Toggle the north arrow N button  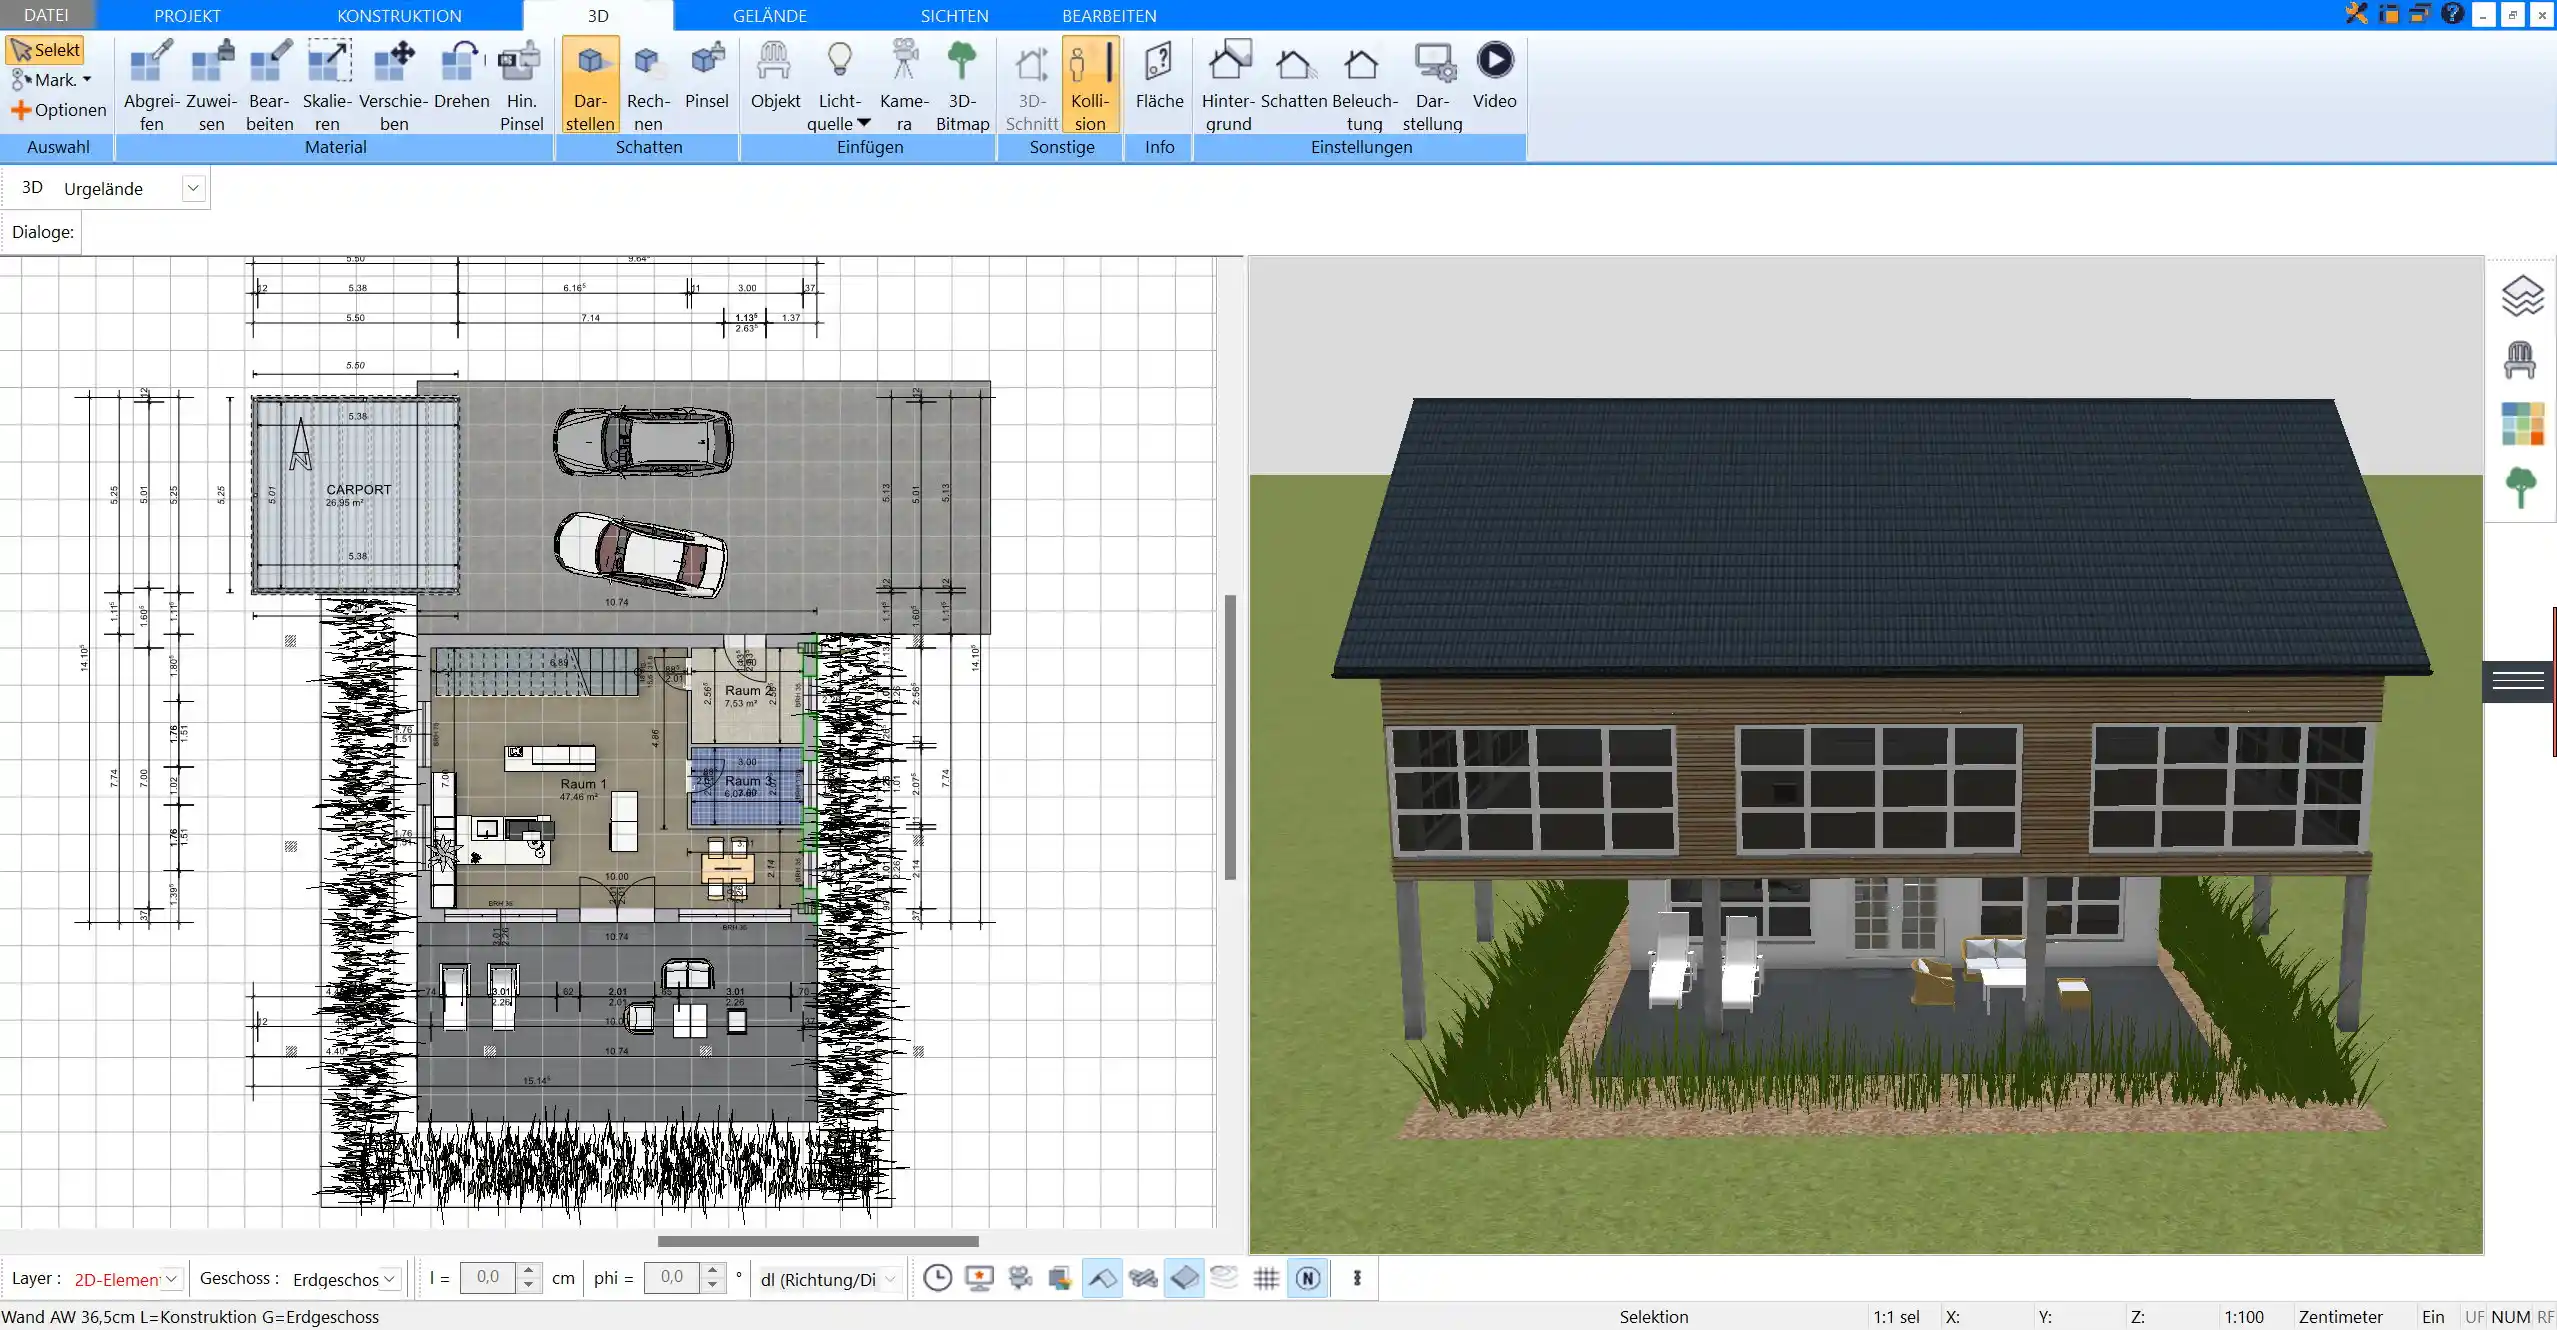1308,1278
